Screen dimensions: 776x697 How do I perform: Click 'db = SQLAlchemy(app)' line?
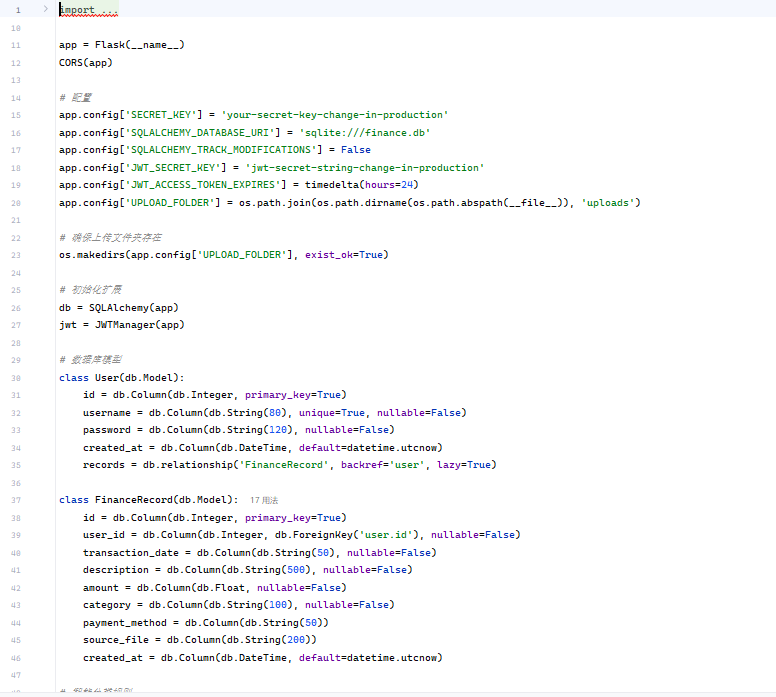[x=119, y=308]
